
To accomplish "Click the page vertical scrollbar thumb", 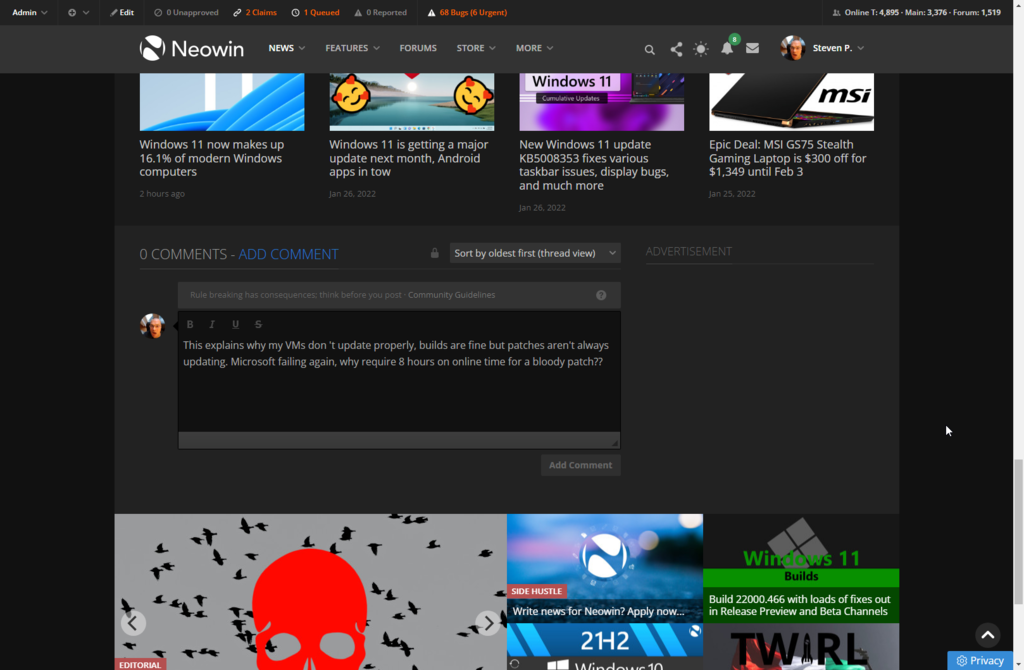I will (x=1018, y=532).
